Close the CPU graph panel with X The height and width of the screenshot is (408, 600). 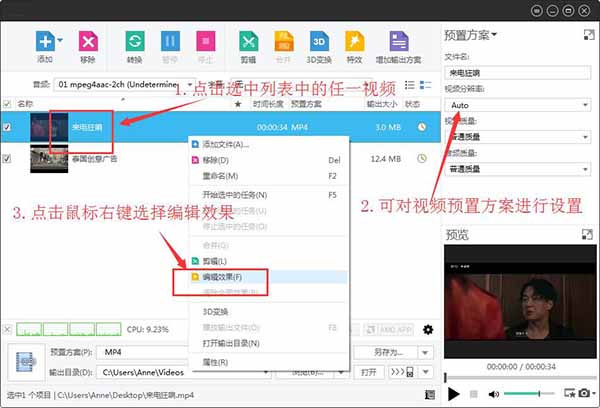pyautogui.click(x=7, y=329)
